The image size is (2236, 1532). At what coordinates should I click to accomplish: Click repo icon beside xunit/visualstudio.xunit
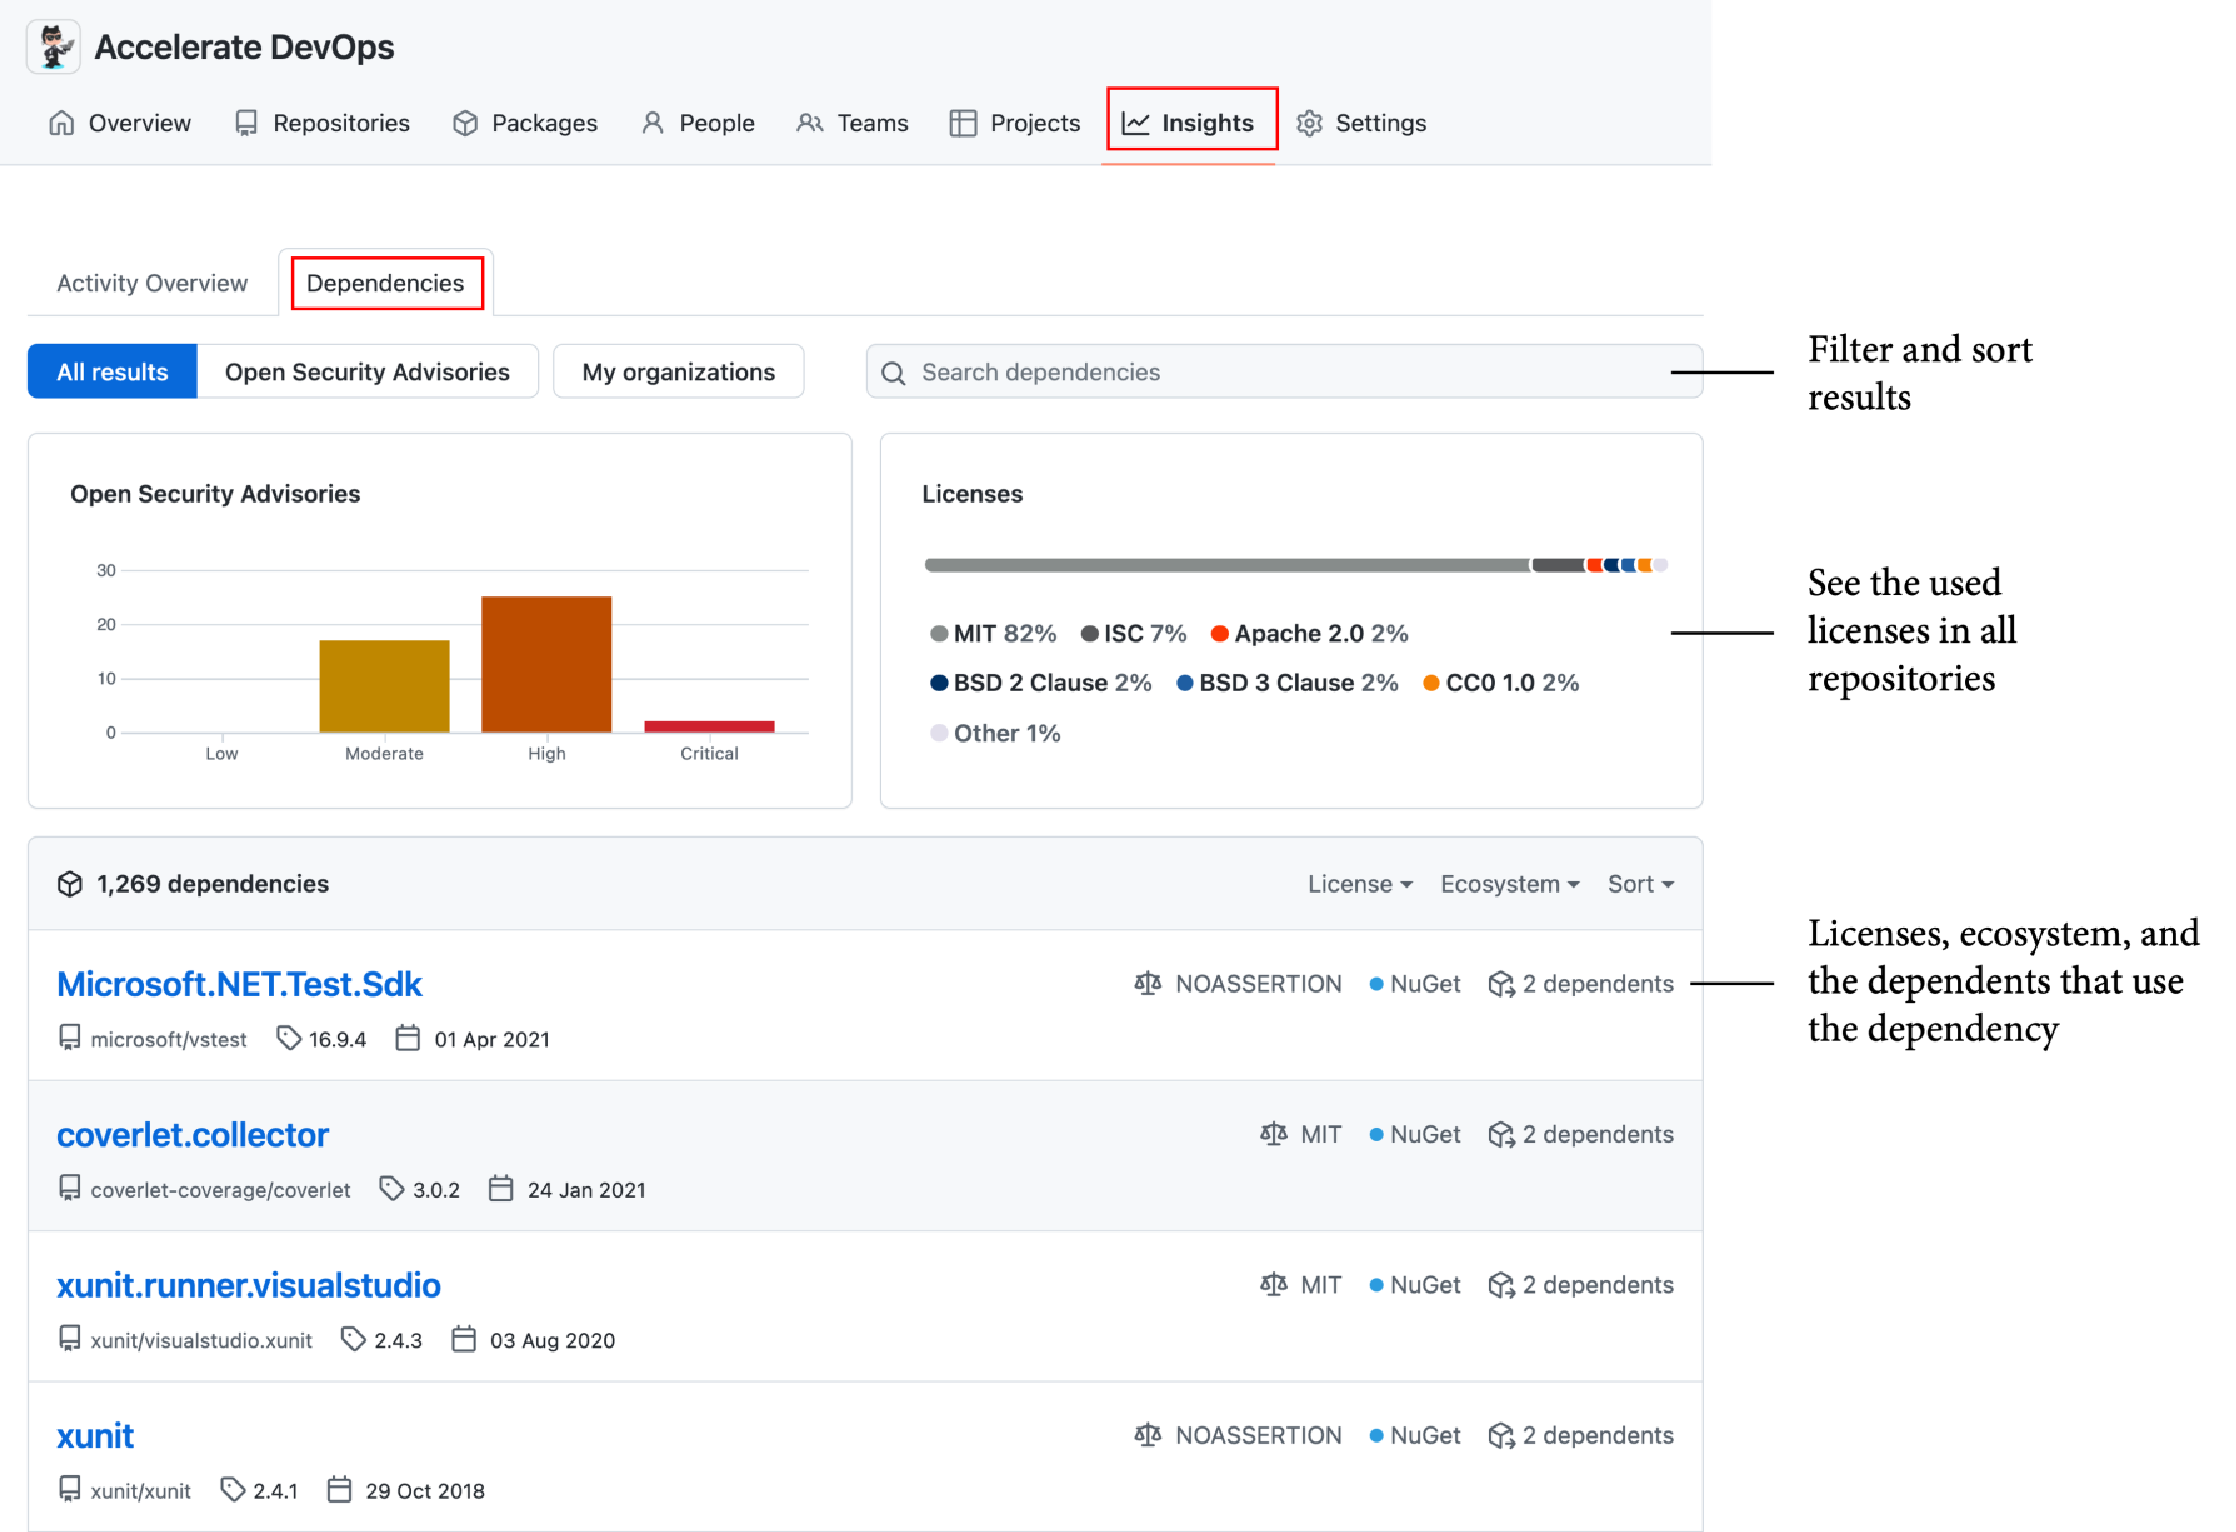(x=69, y=1339)
